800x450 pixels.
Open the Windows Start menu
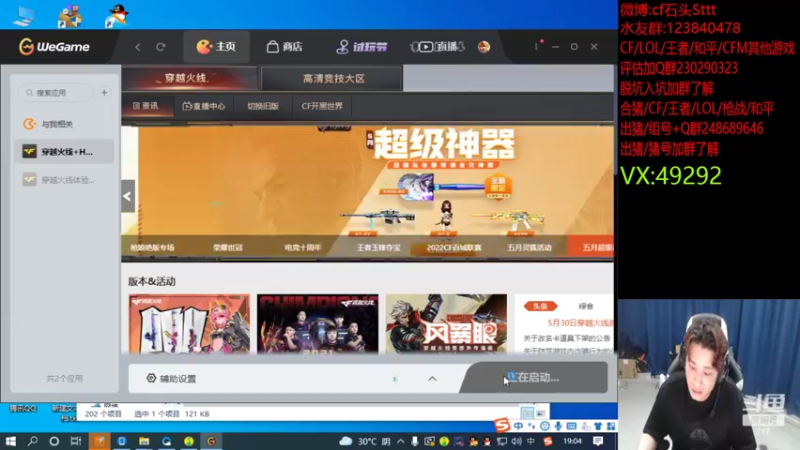tap(11, 441)
